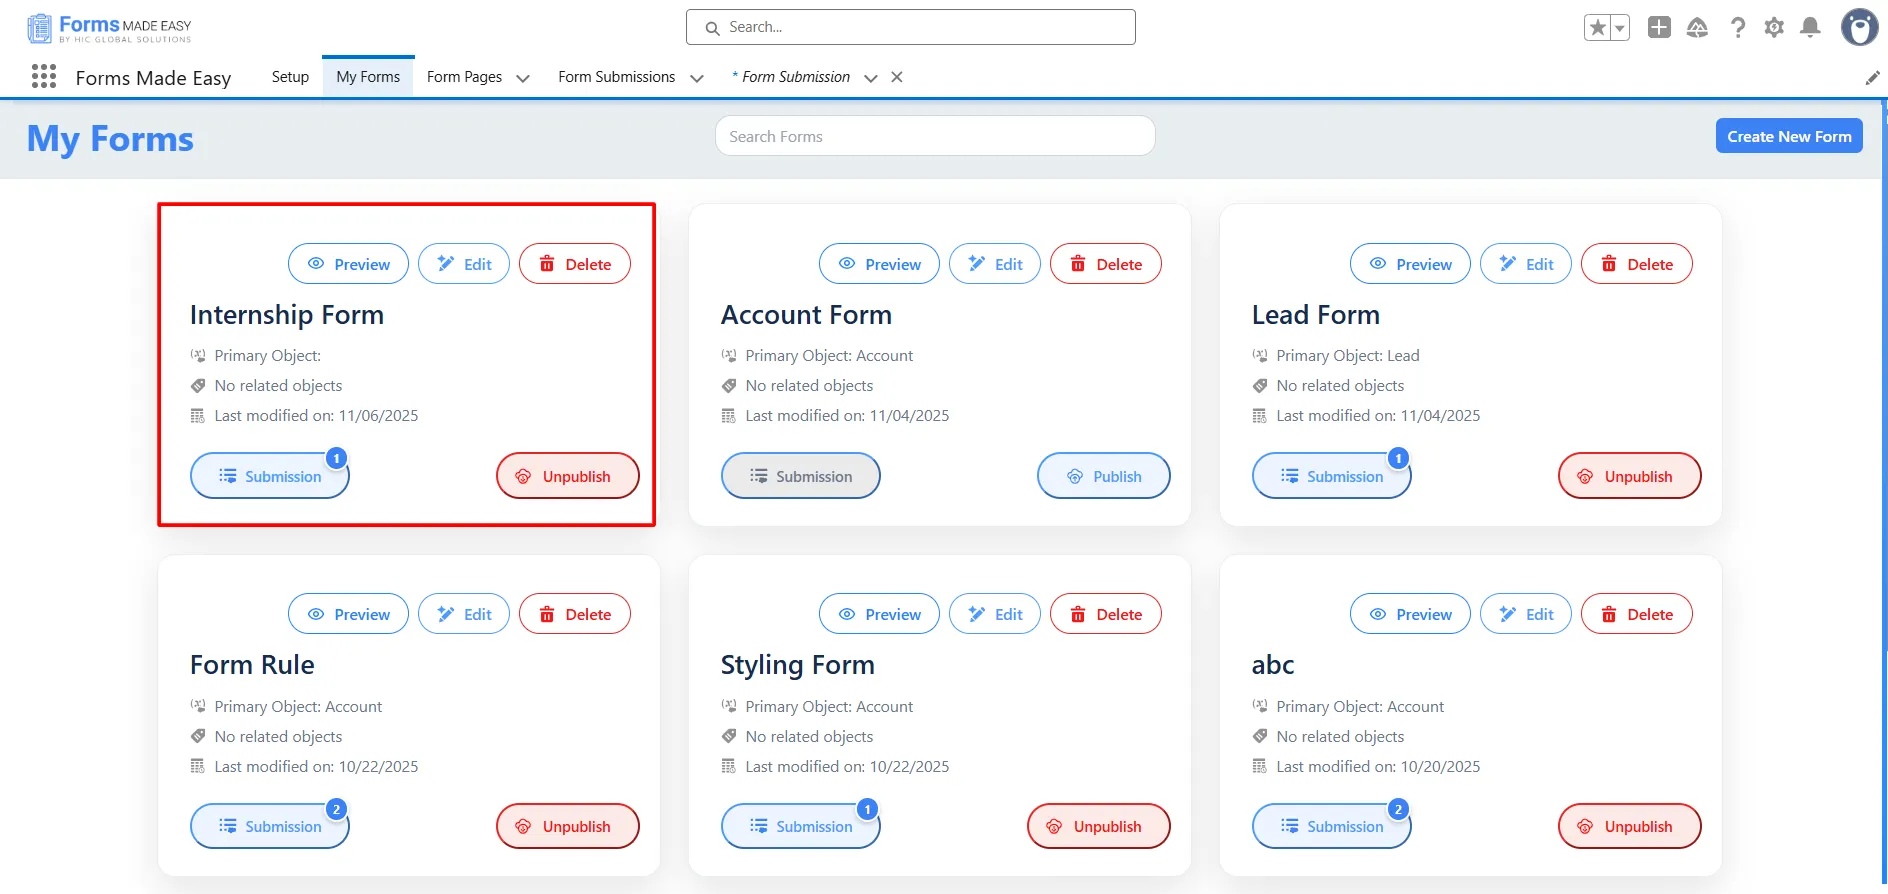Click the user profile avatar
This screenshot has width=1888, height=894.
click(x=1859, y=28)
